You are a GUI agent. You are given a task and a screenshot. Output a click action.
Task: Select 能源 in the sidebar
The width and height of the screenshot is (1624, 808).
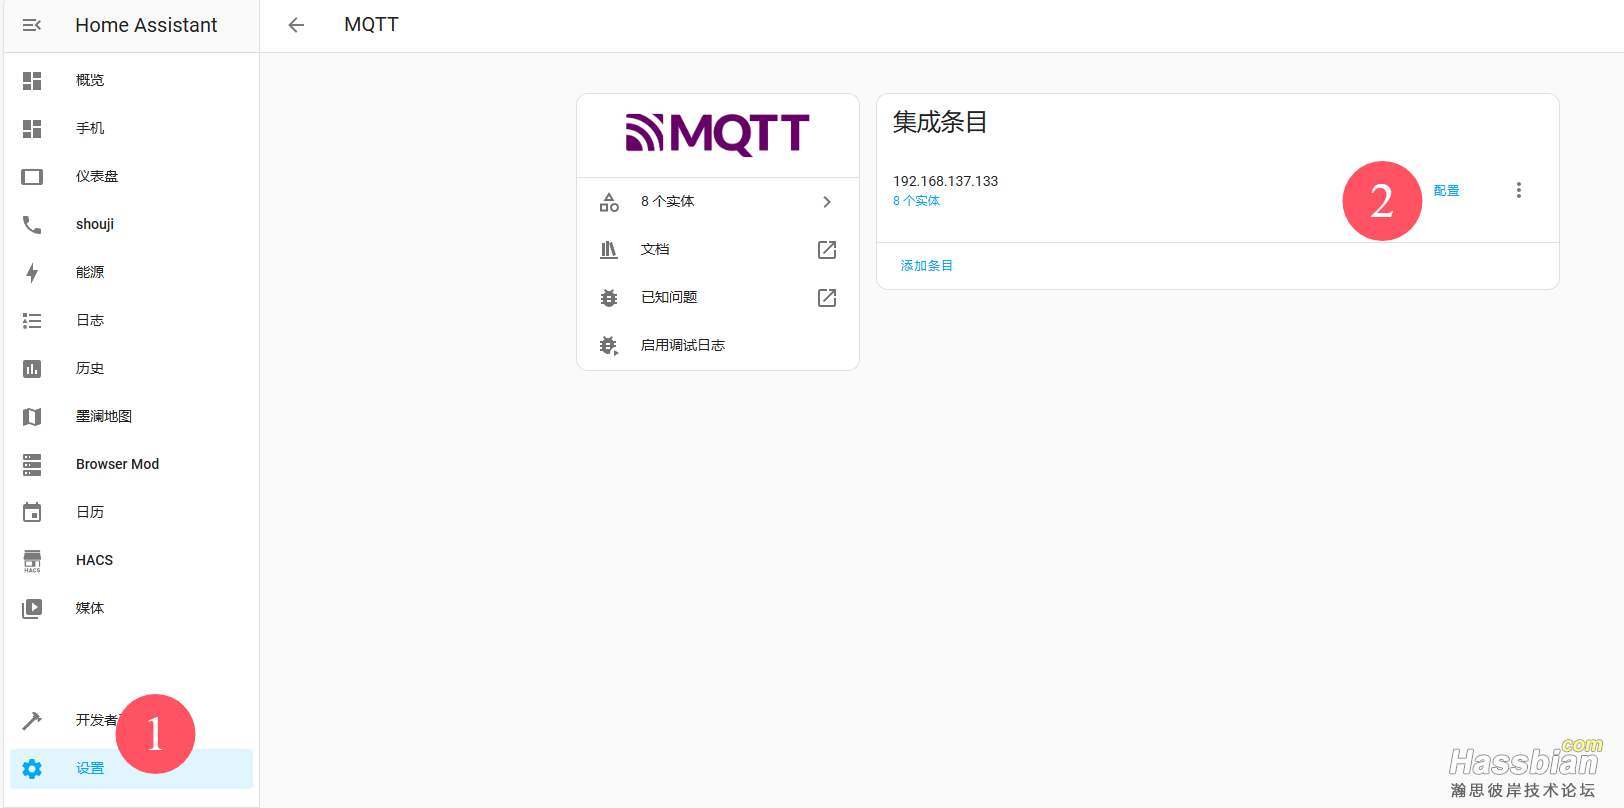(131, 273)
